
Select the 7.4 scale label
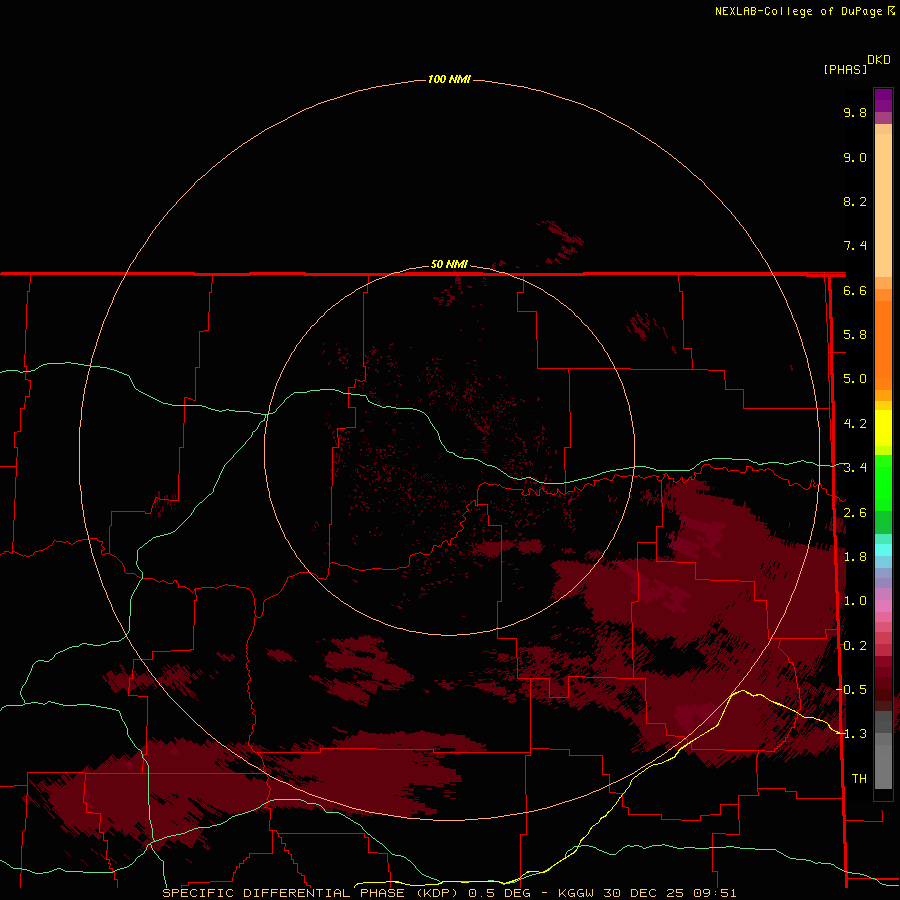(855, 246)
